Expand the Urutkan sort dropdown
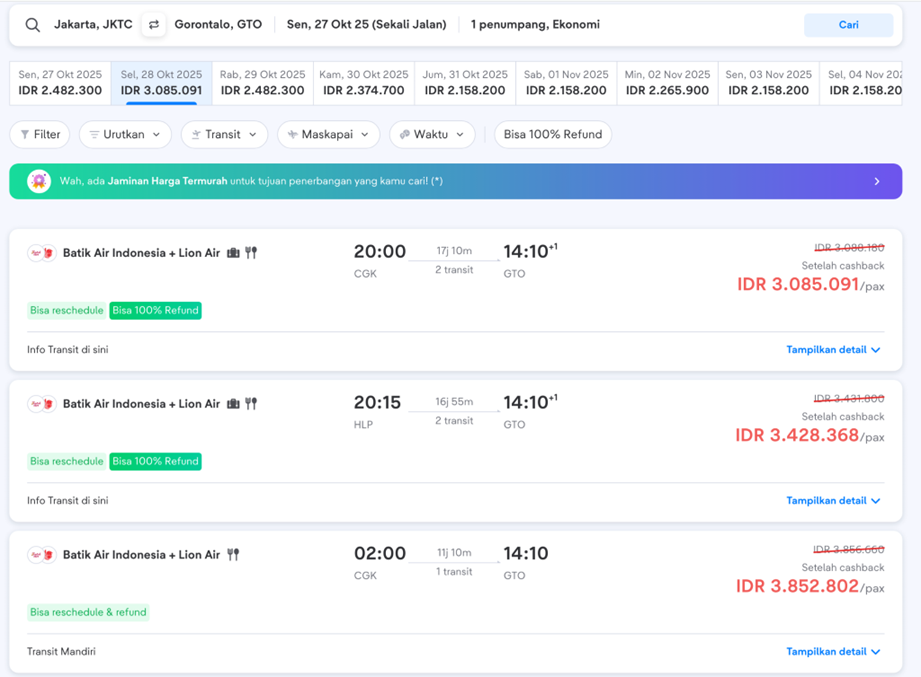Image resolution: width=921 pixels, height=677 pixels. [125, 135]
